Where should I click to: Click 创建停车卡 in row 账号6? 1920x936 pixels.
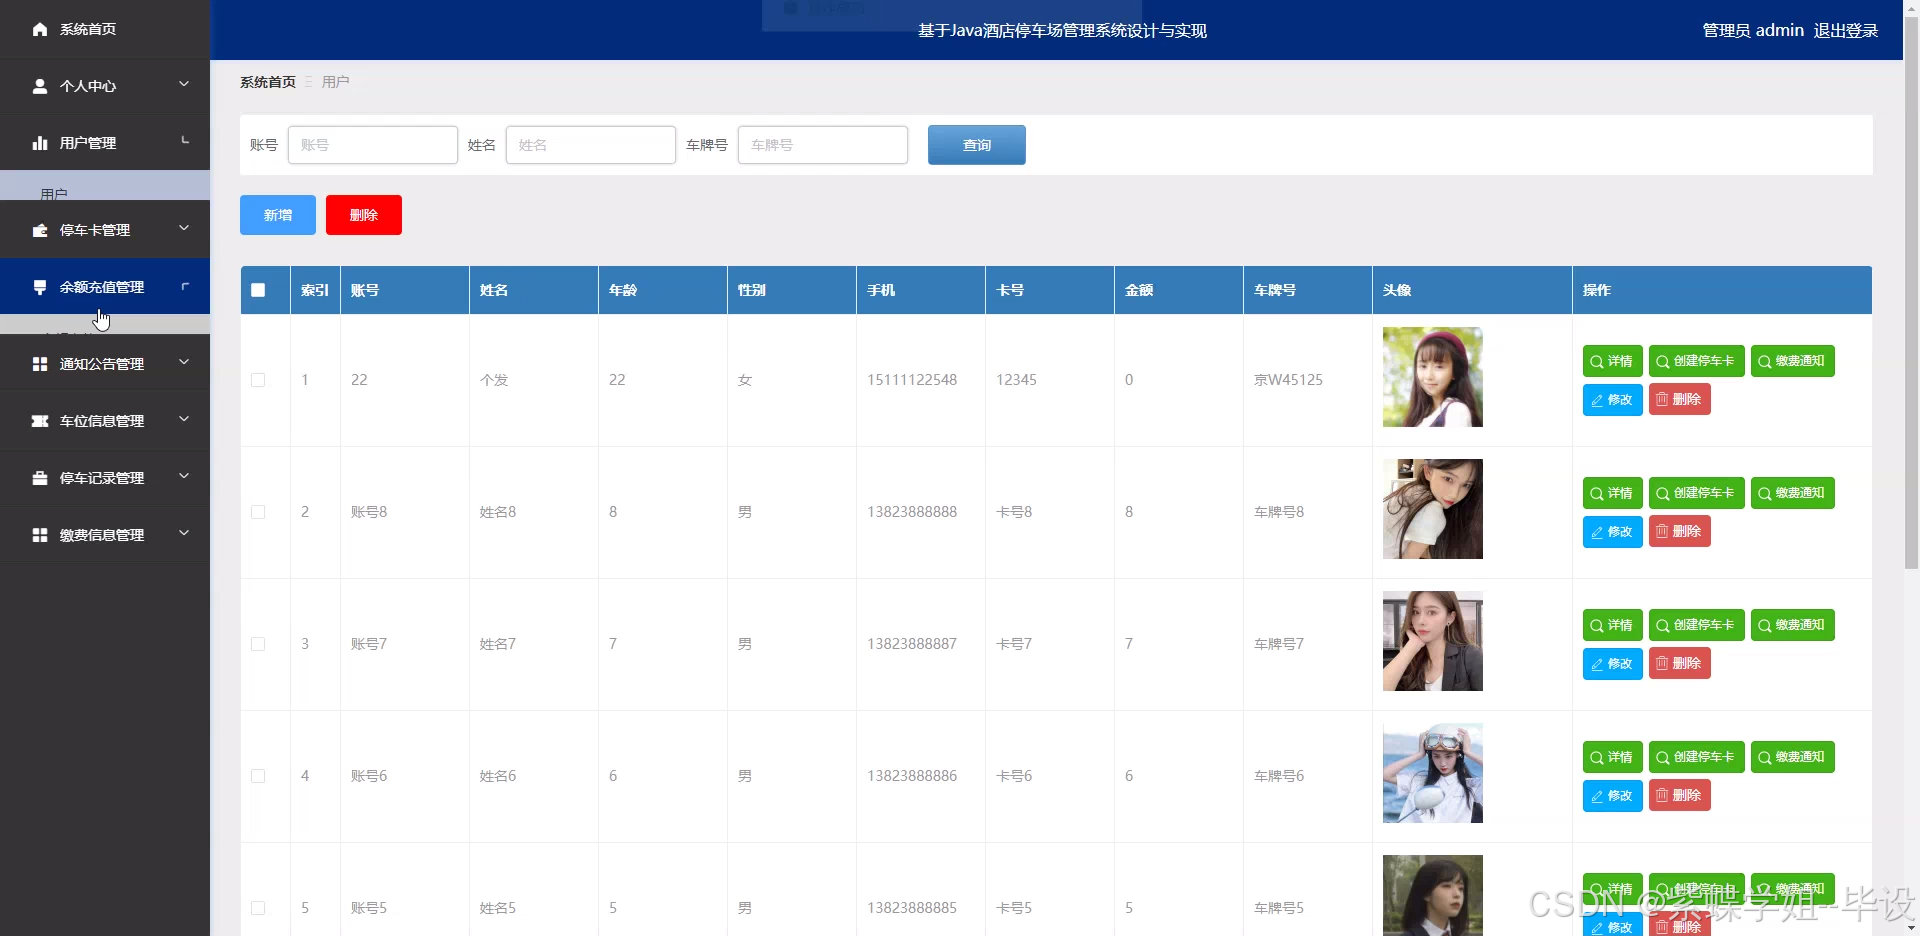tap(1696, 757)
